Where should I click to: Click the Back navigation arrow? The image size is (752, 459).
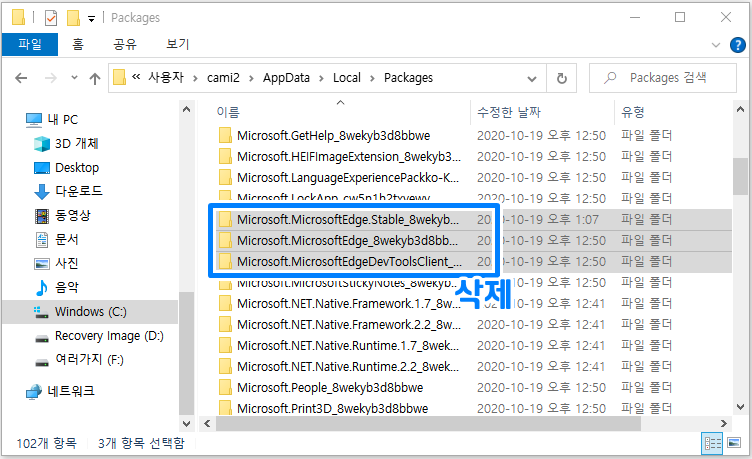click(x=21, y=78)
